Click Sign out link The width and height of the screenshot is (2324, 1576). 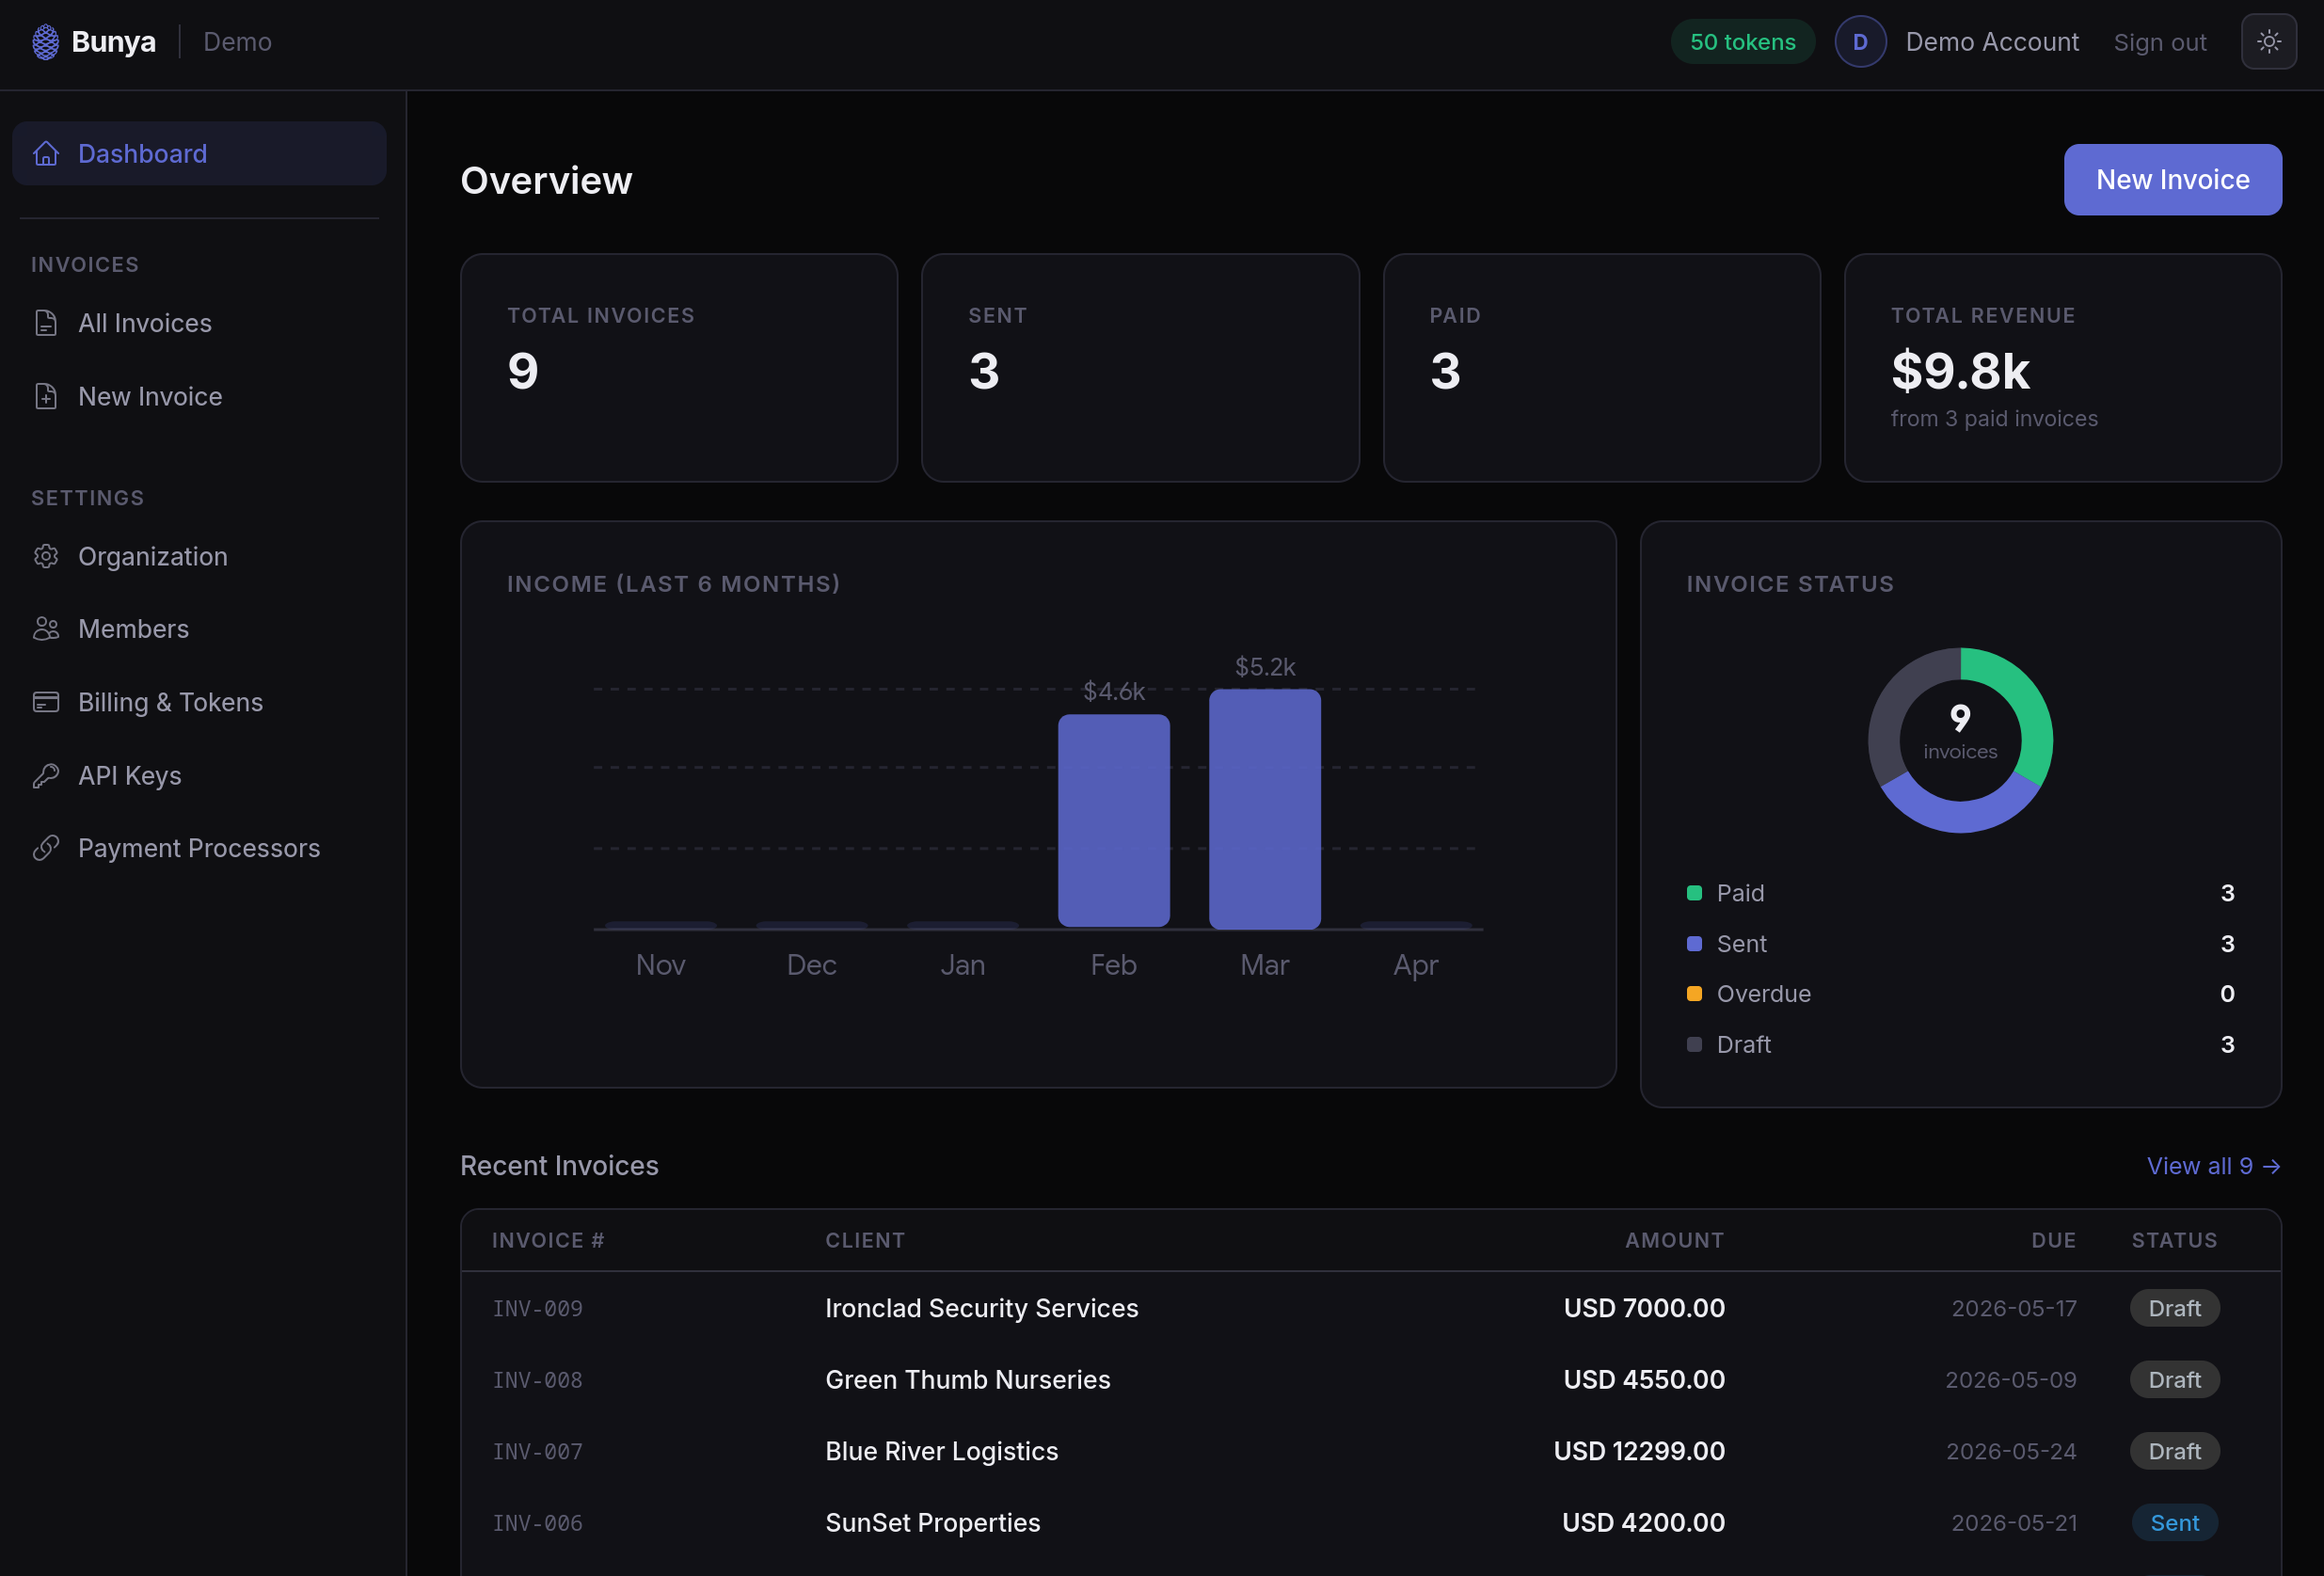(x=2159, y=42)
